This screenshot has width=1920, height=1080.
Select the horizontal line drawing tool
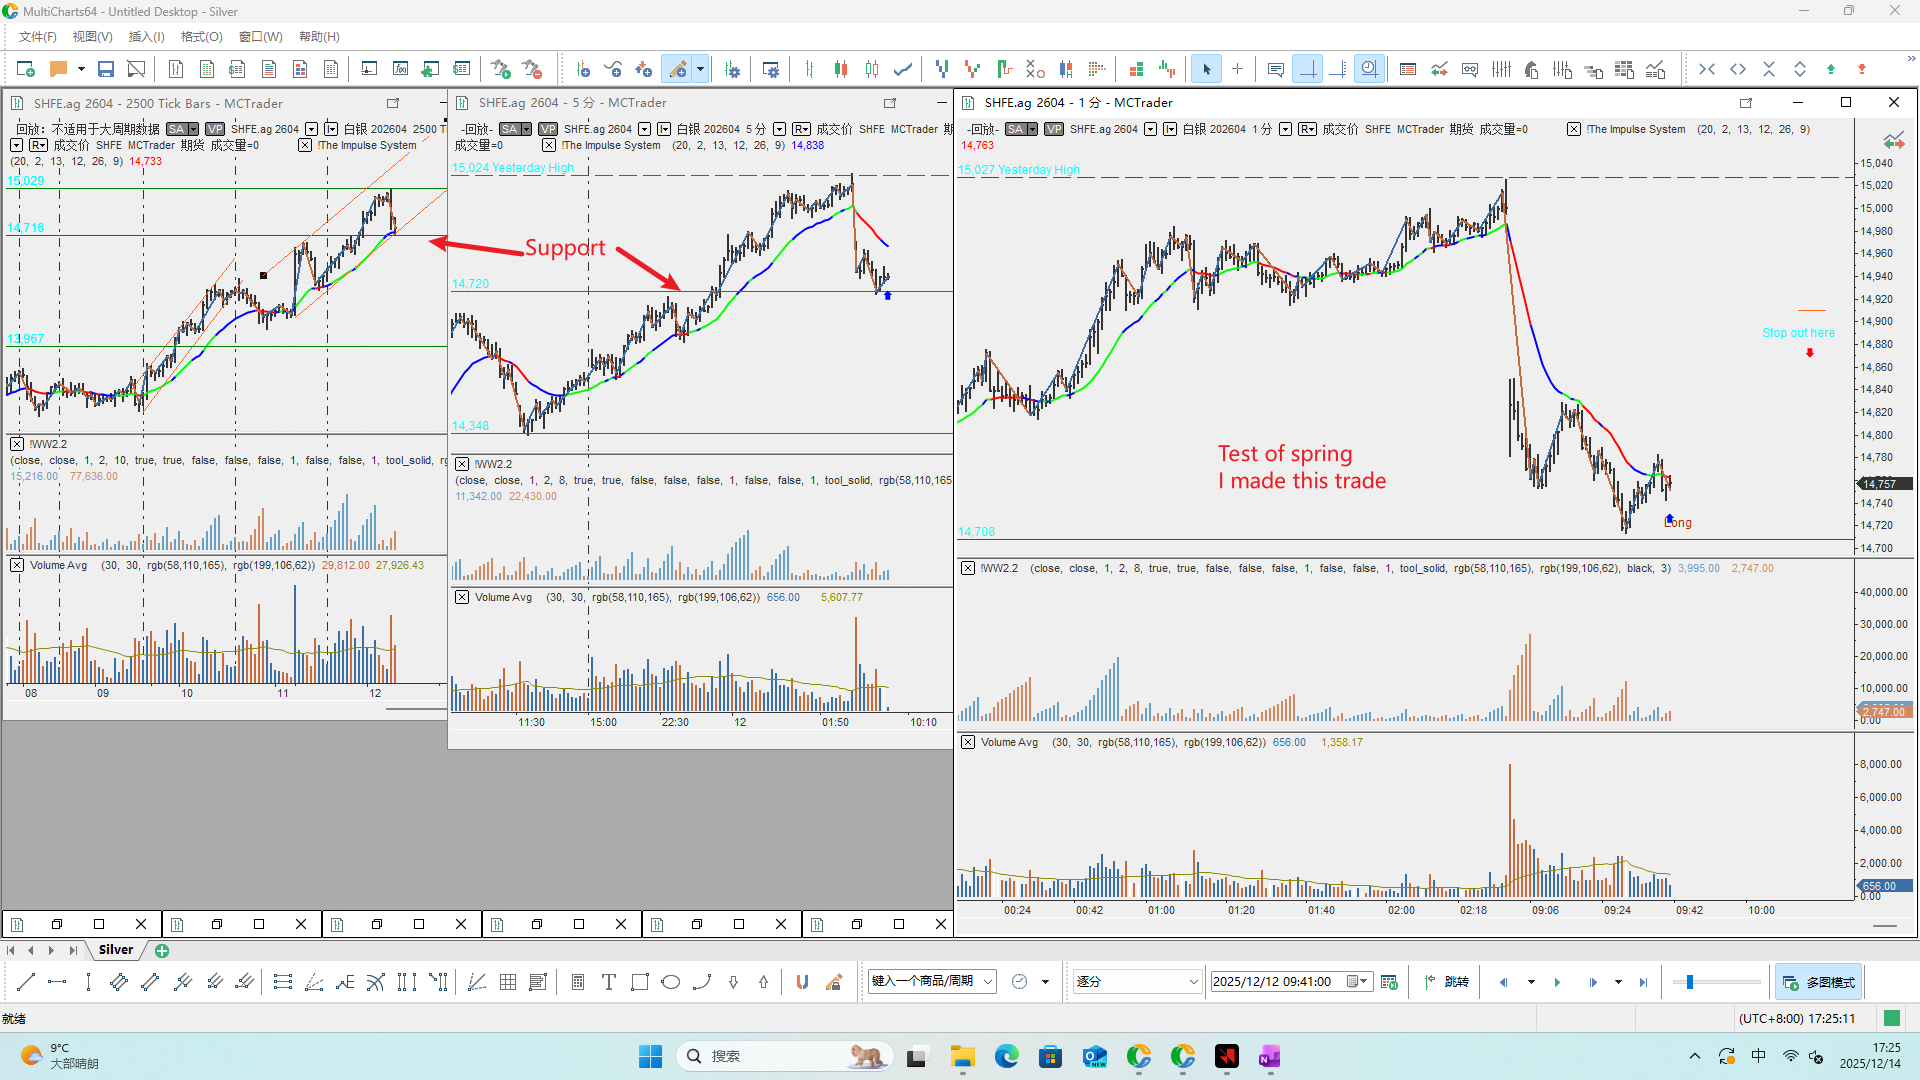point(57,982)
